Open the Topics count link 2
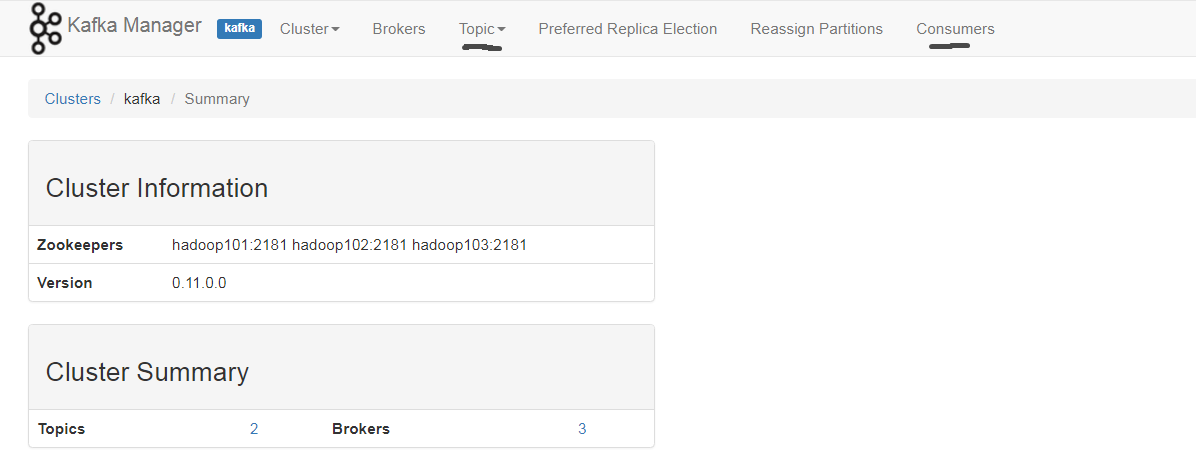The image size is (1196, 466). click(254, 429)
